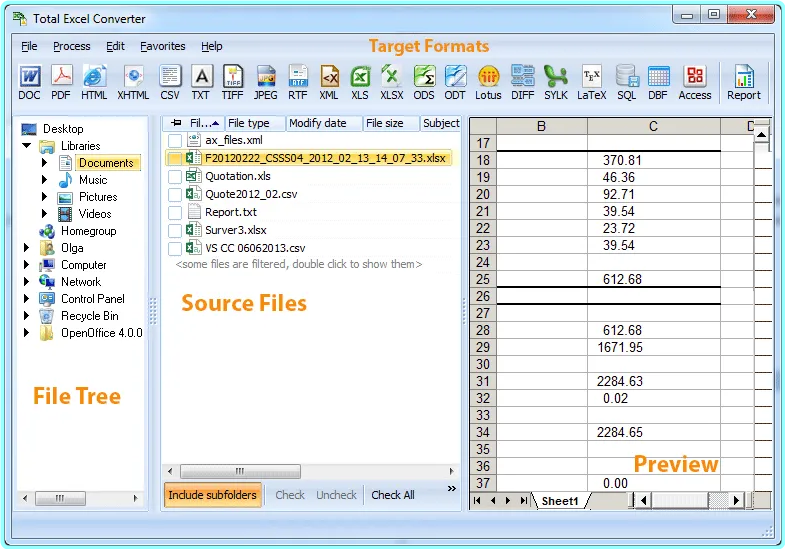Check box for Quote2012_02.csv

click(x=175, y=195)
